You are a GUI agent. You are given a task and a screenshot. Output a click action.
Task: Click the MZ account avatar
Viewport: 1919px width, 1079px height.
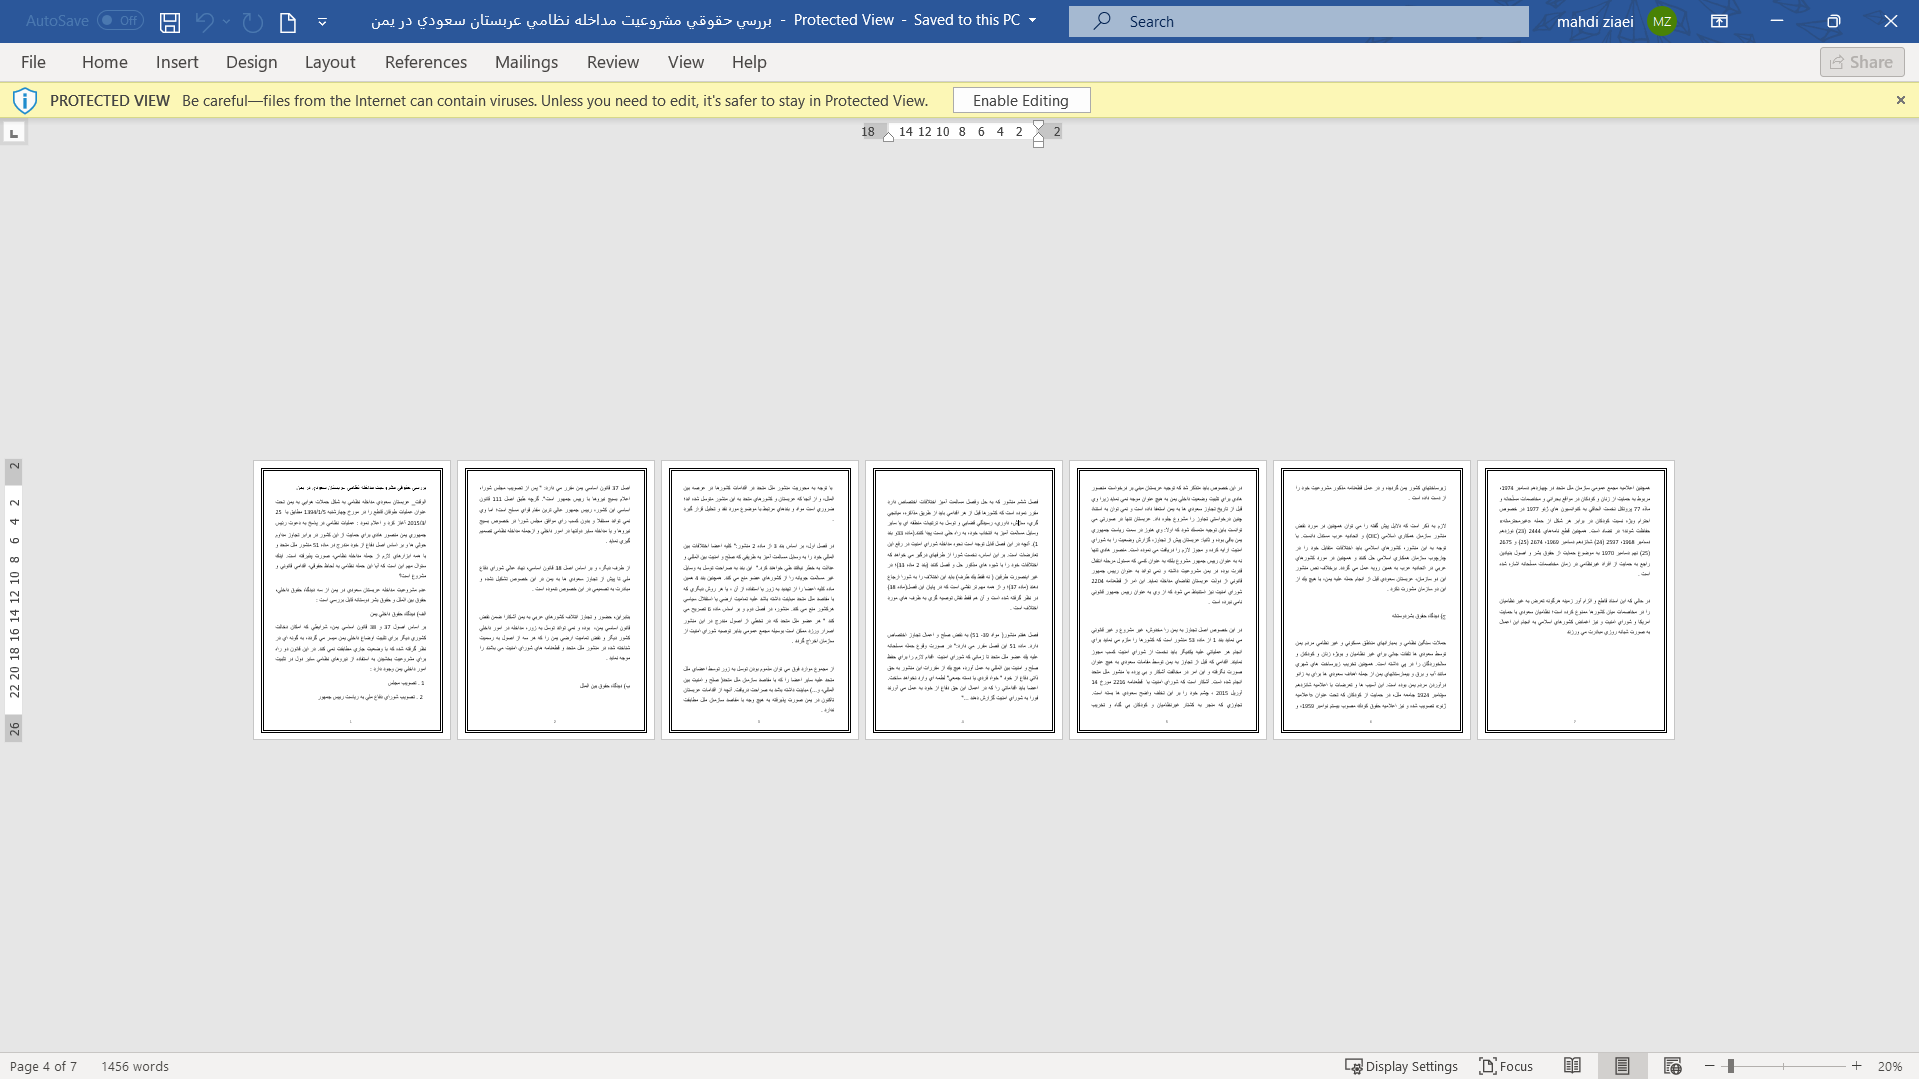1662,21
